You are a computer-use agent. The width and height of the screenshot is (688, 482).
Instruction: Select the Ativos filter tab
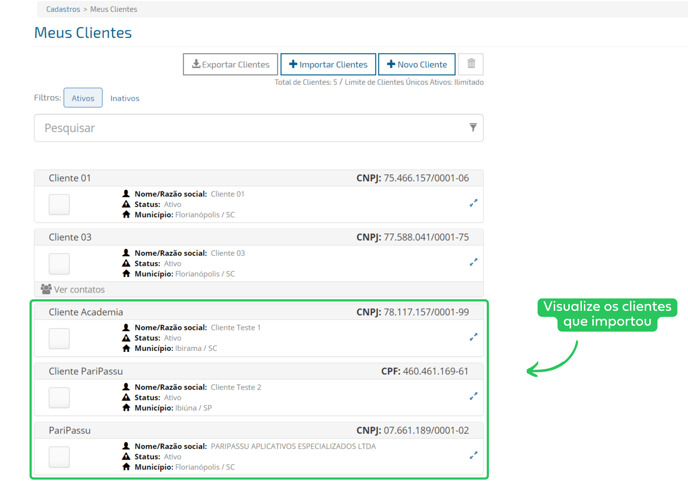[83, 98]
